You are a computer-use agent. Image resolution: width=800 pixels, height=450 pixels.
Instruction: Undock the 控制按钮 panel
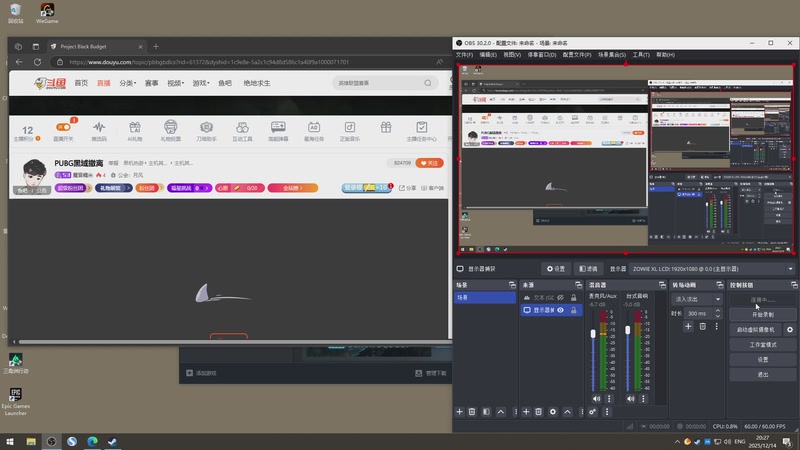pos(794,285)
